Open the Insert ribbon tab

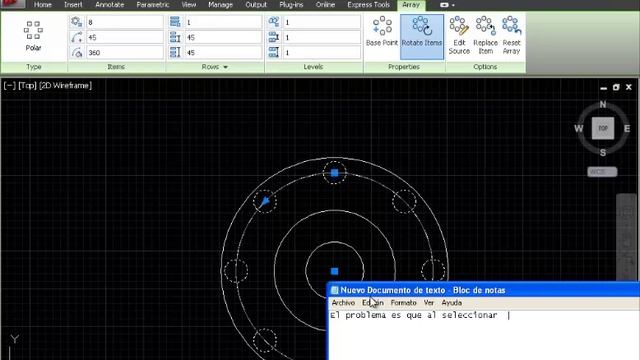click(x=73, y=5)
